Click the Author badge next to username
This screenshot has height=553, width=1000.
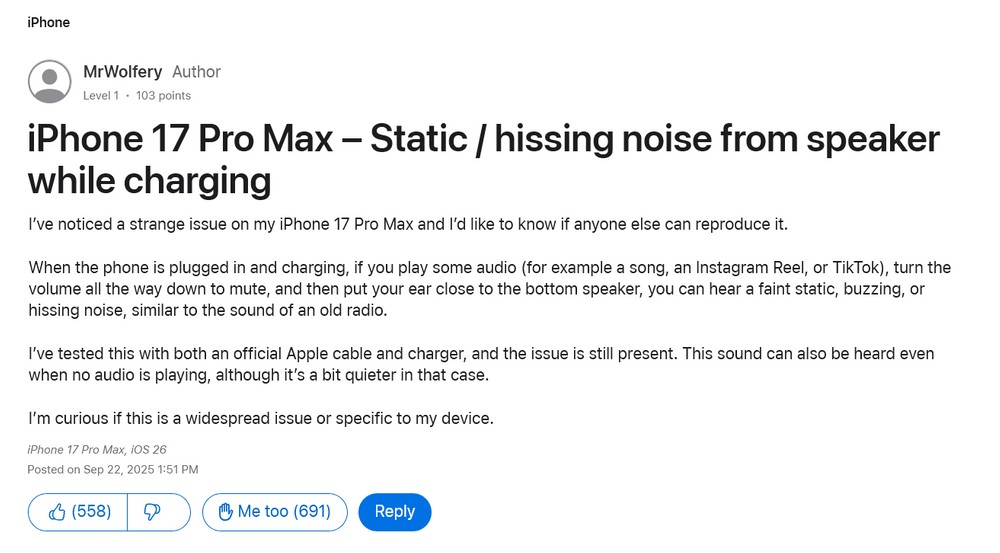[x=196, y=72]
